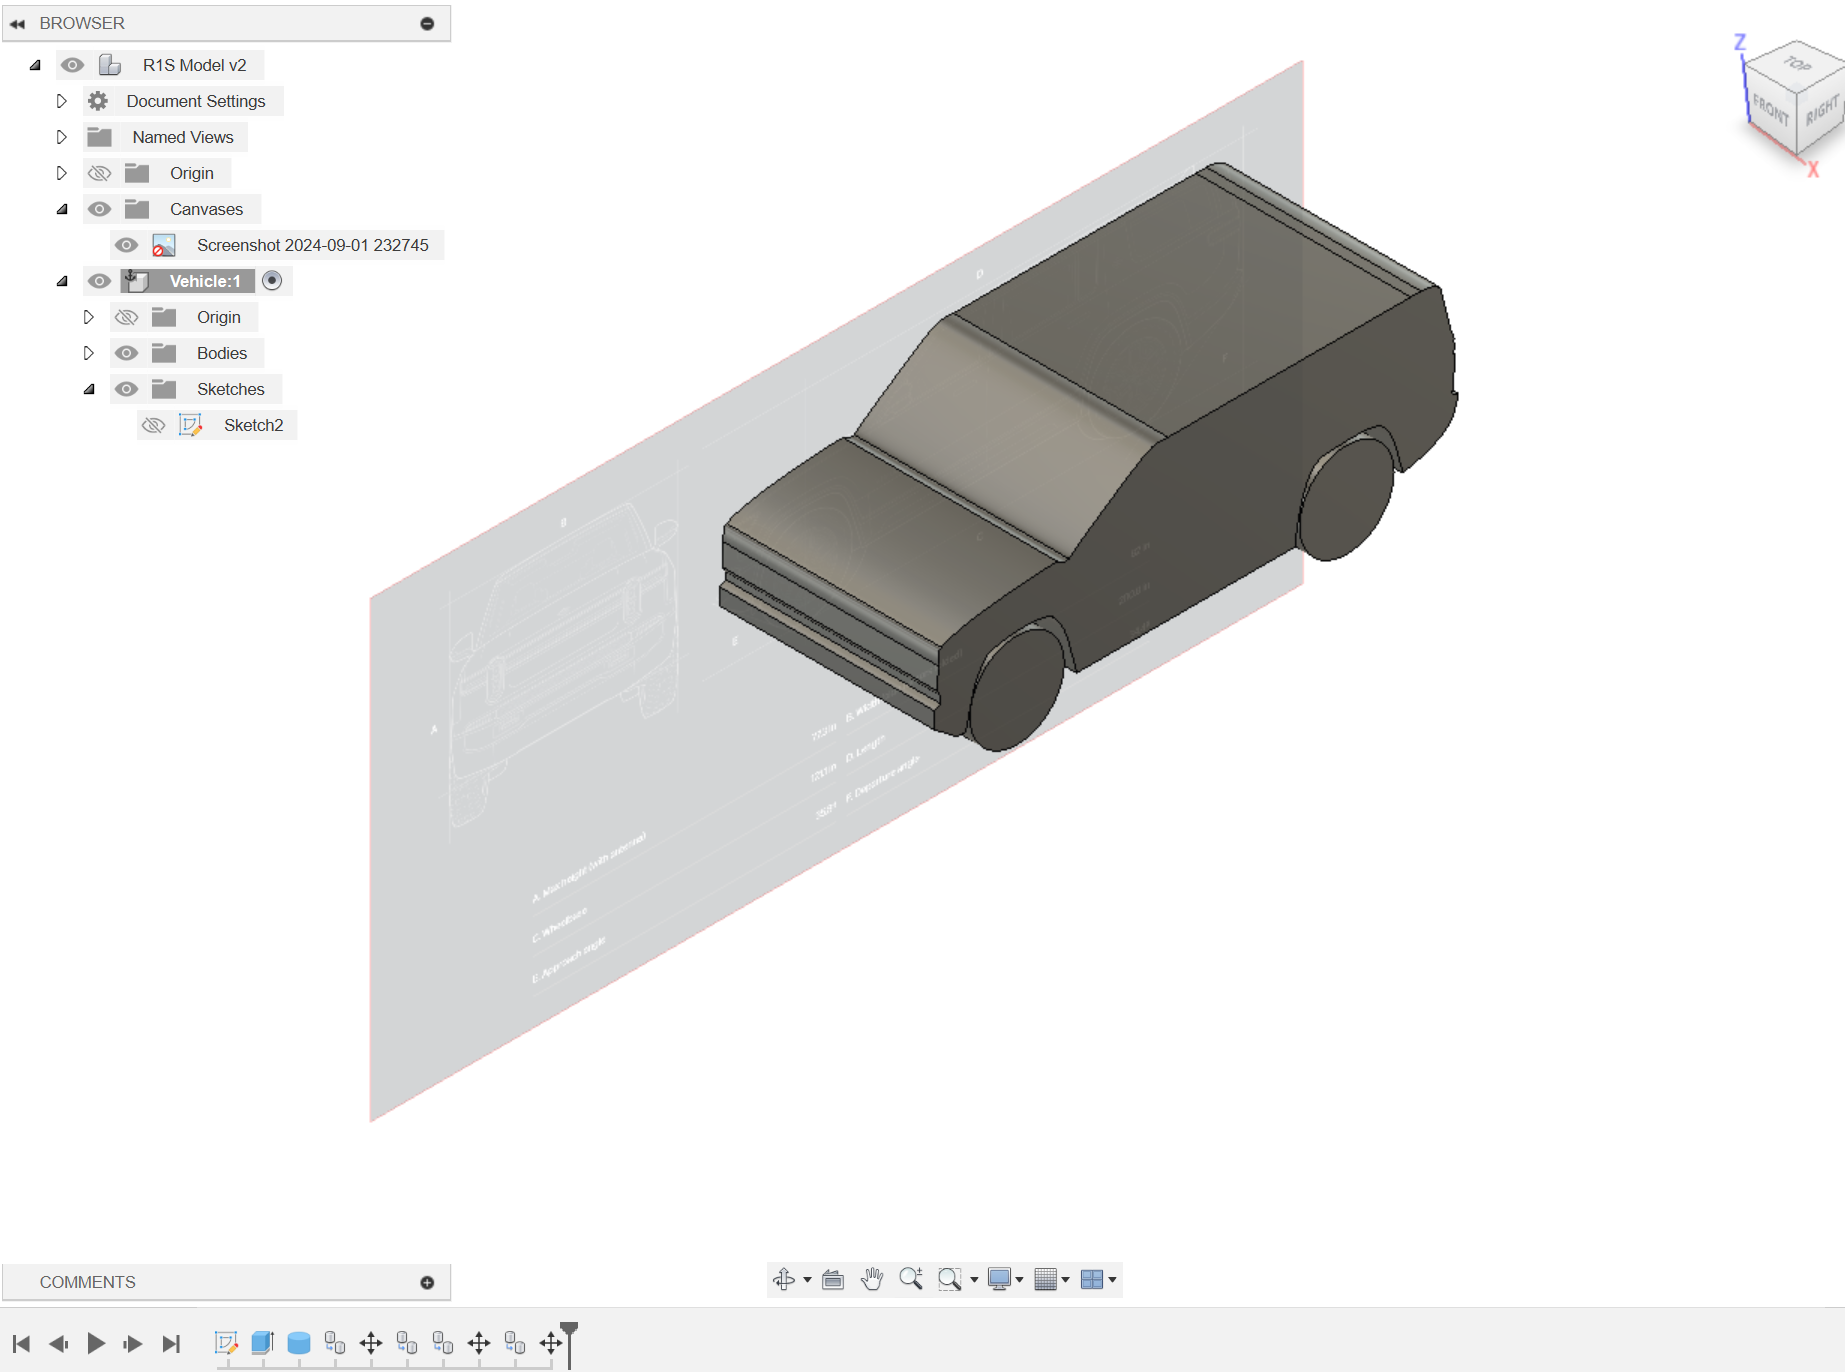This screenshot has width=1845, height=1372.
Task: Expand the top-level Origin node
Action: click(x=61, y=173)
